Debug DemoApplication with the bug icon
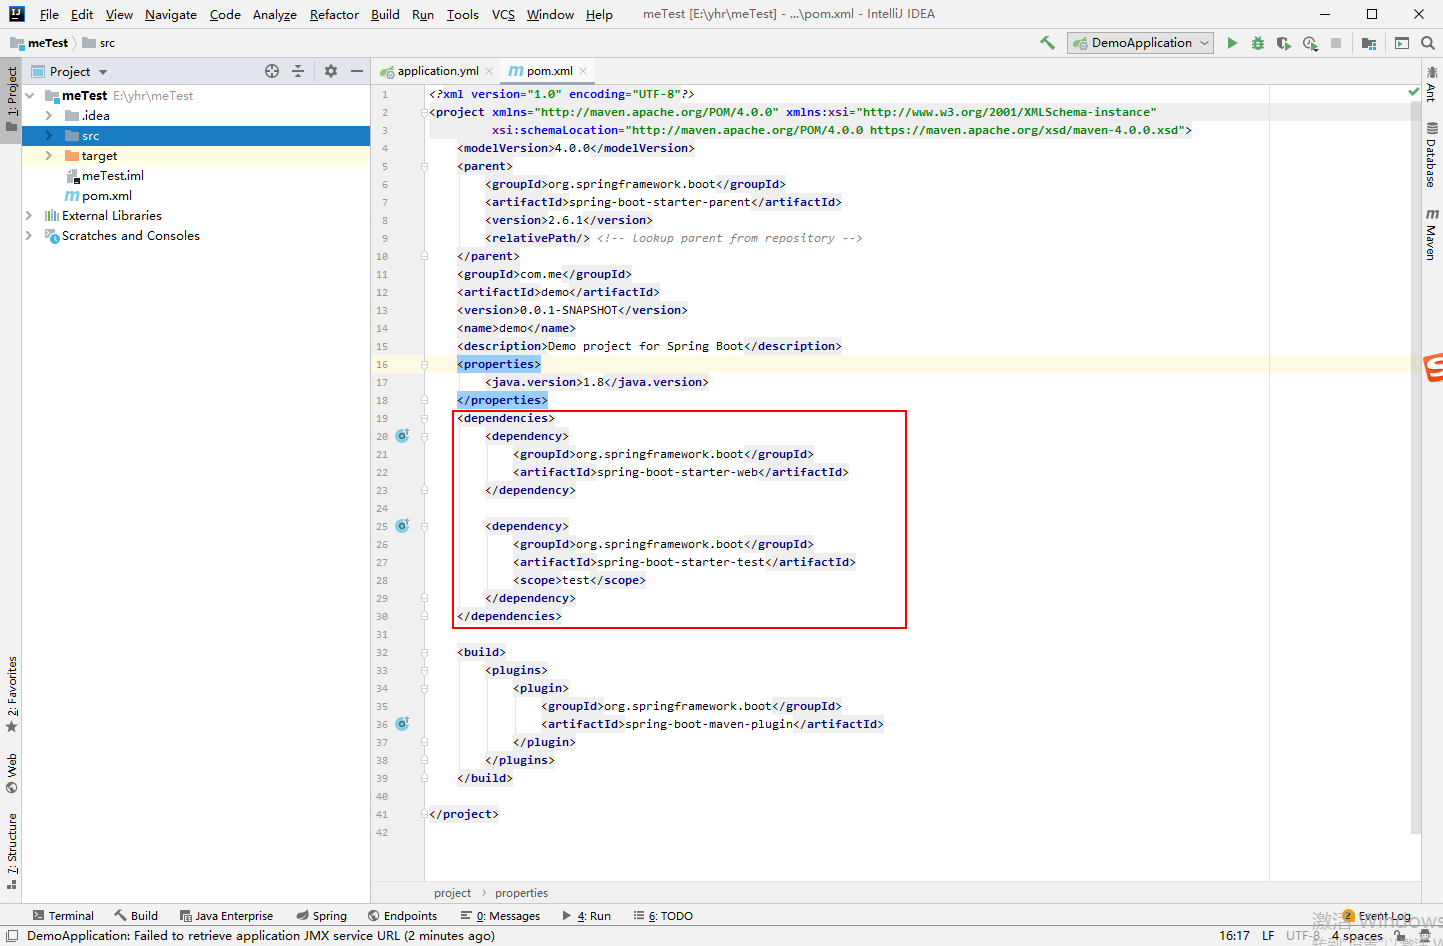This screenshot has height=946, width=1443. 1258,43
